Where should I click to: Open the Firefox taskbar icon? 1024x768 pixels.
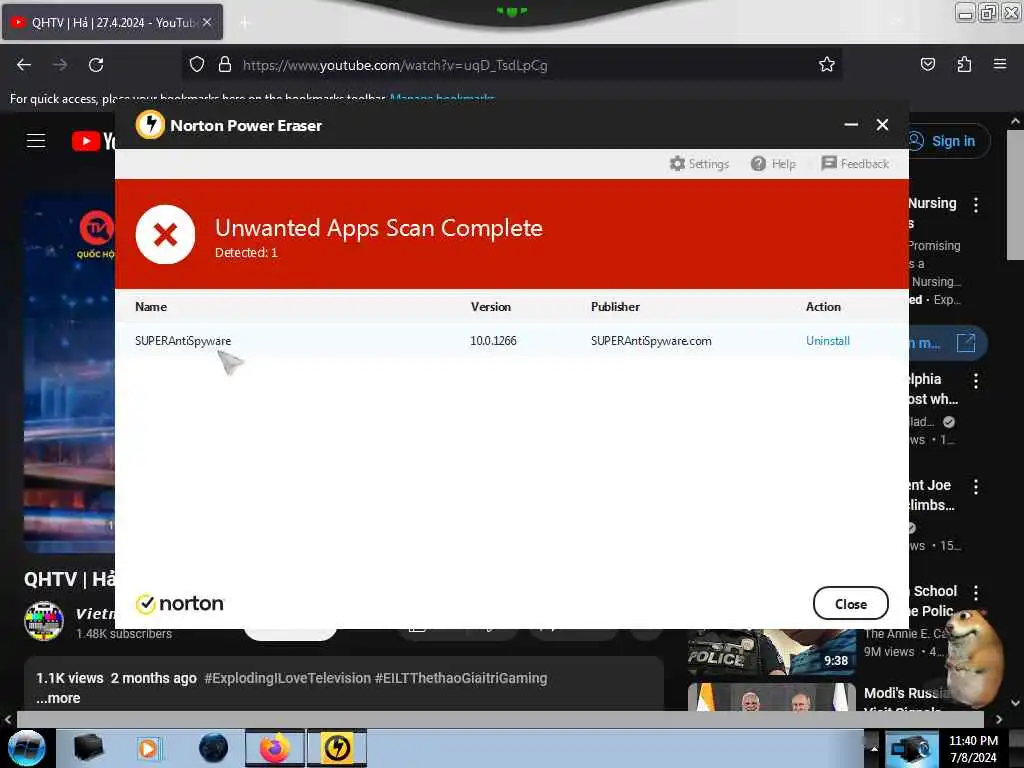275,748
